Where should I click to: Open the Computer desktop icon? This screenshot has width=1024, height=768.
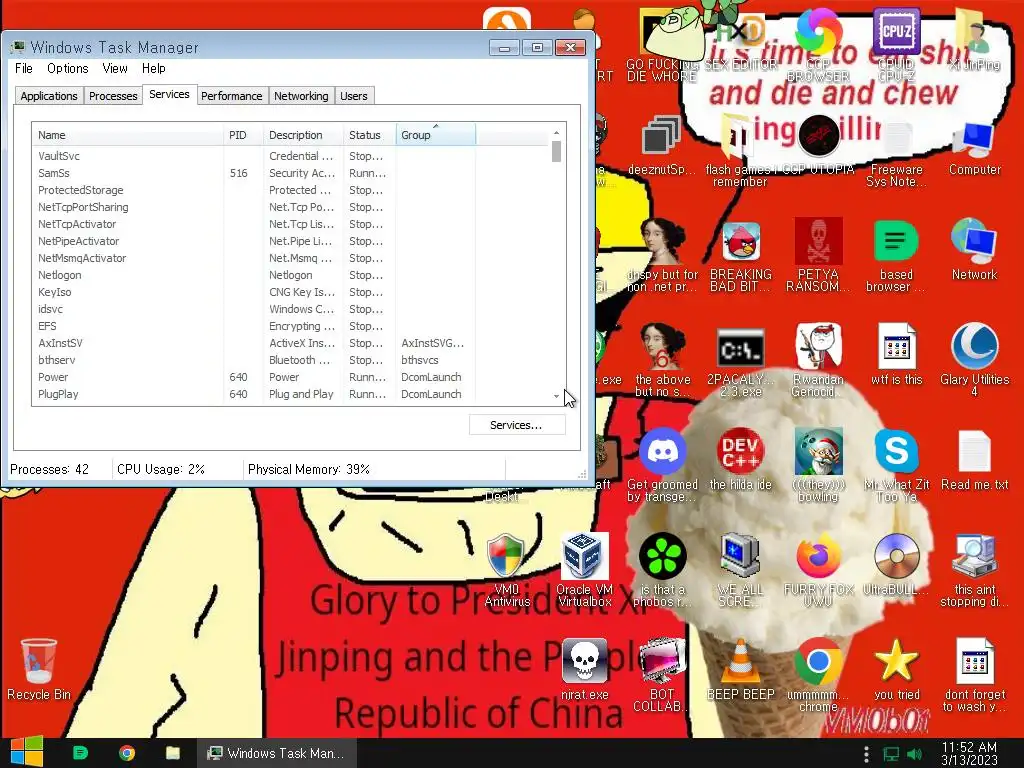974,147
